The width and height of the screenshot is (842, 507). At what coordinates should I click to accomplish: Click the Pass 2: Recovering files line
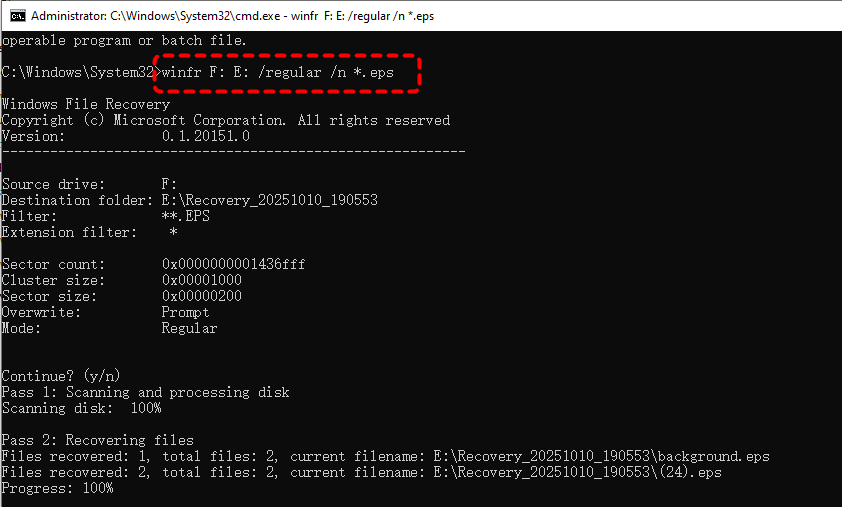[98, 440]
